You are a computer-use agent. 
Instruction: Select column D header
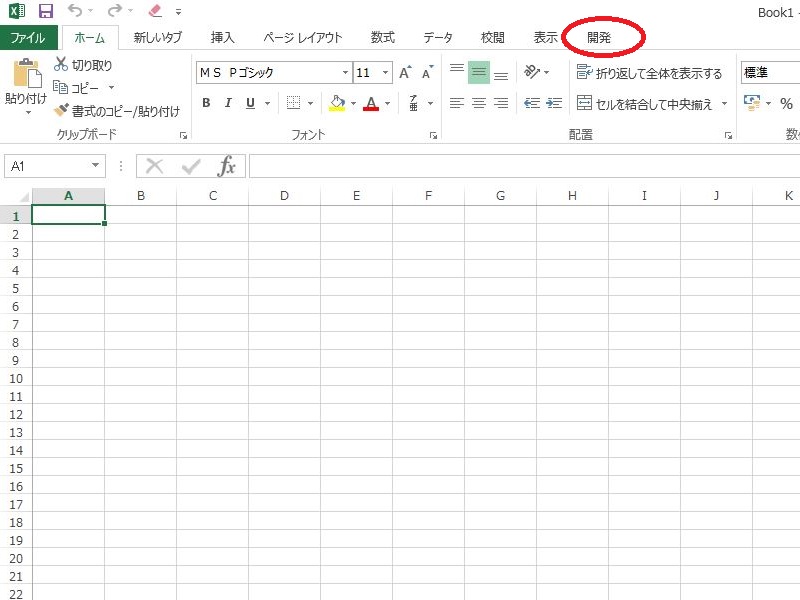pos(284,196)
